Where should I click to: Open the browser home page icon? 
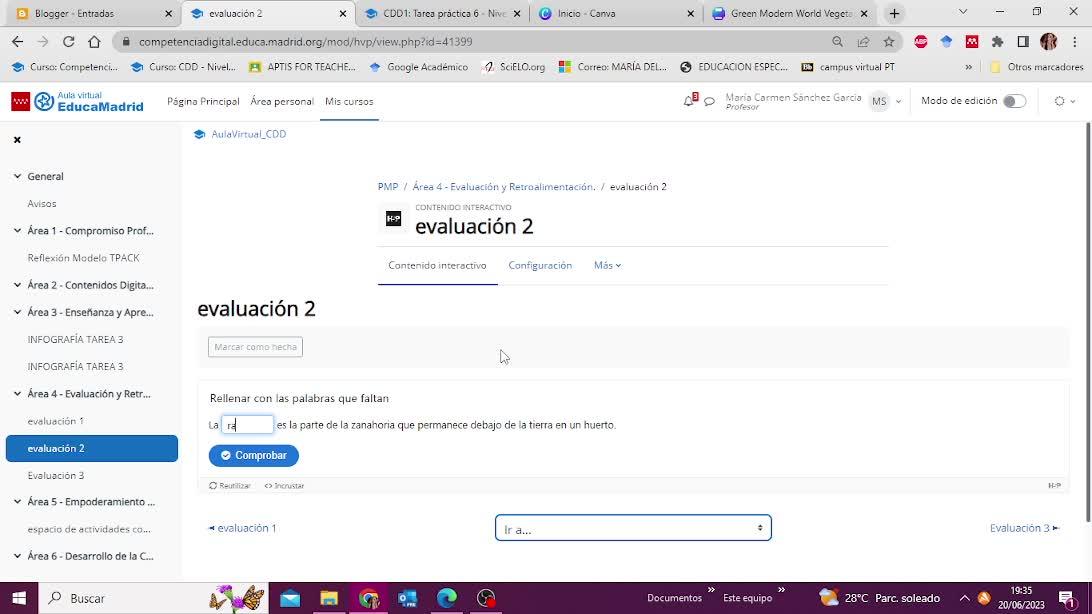(x=94, y=42)
